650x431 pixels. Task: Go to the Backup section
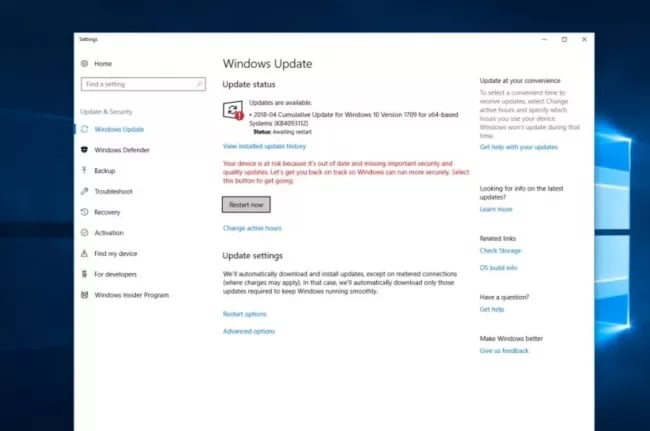[x=104, y=170]
